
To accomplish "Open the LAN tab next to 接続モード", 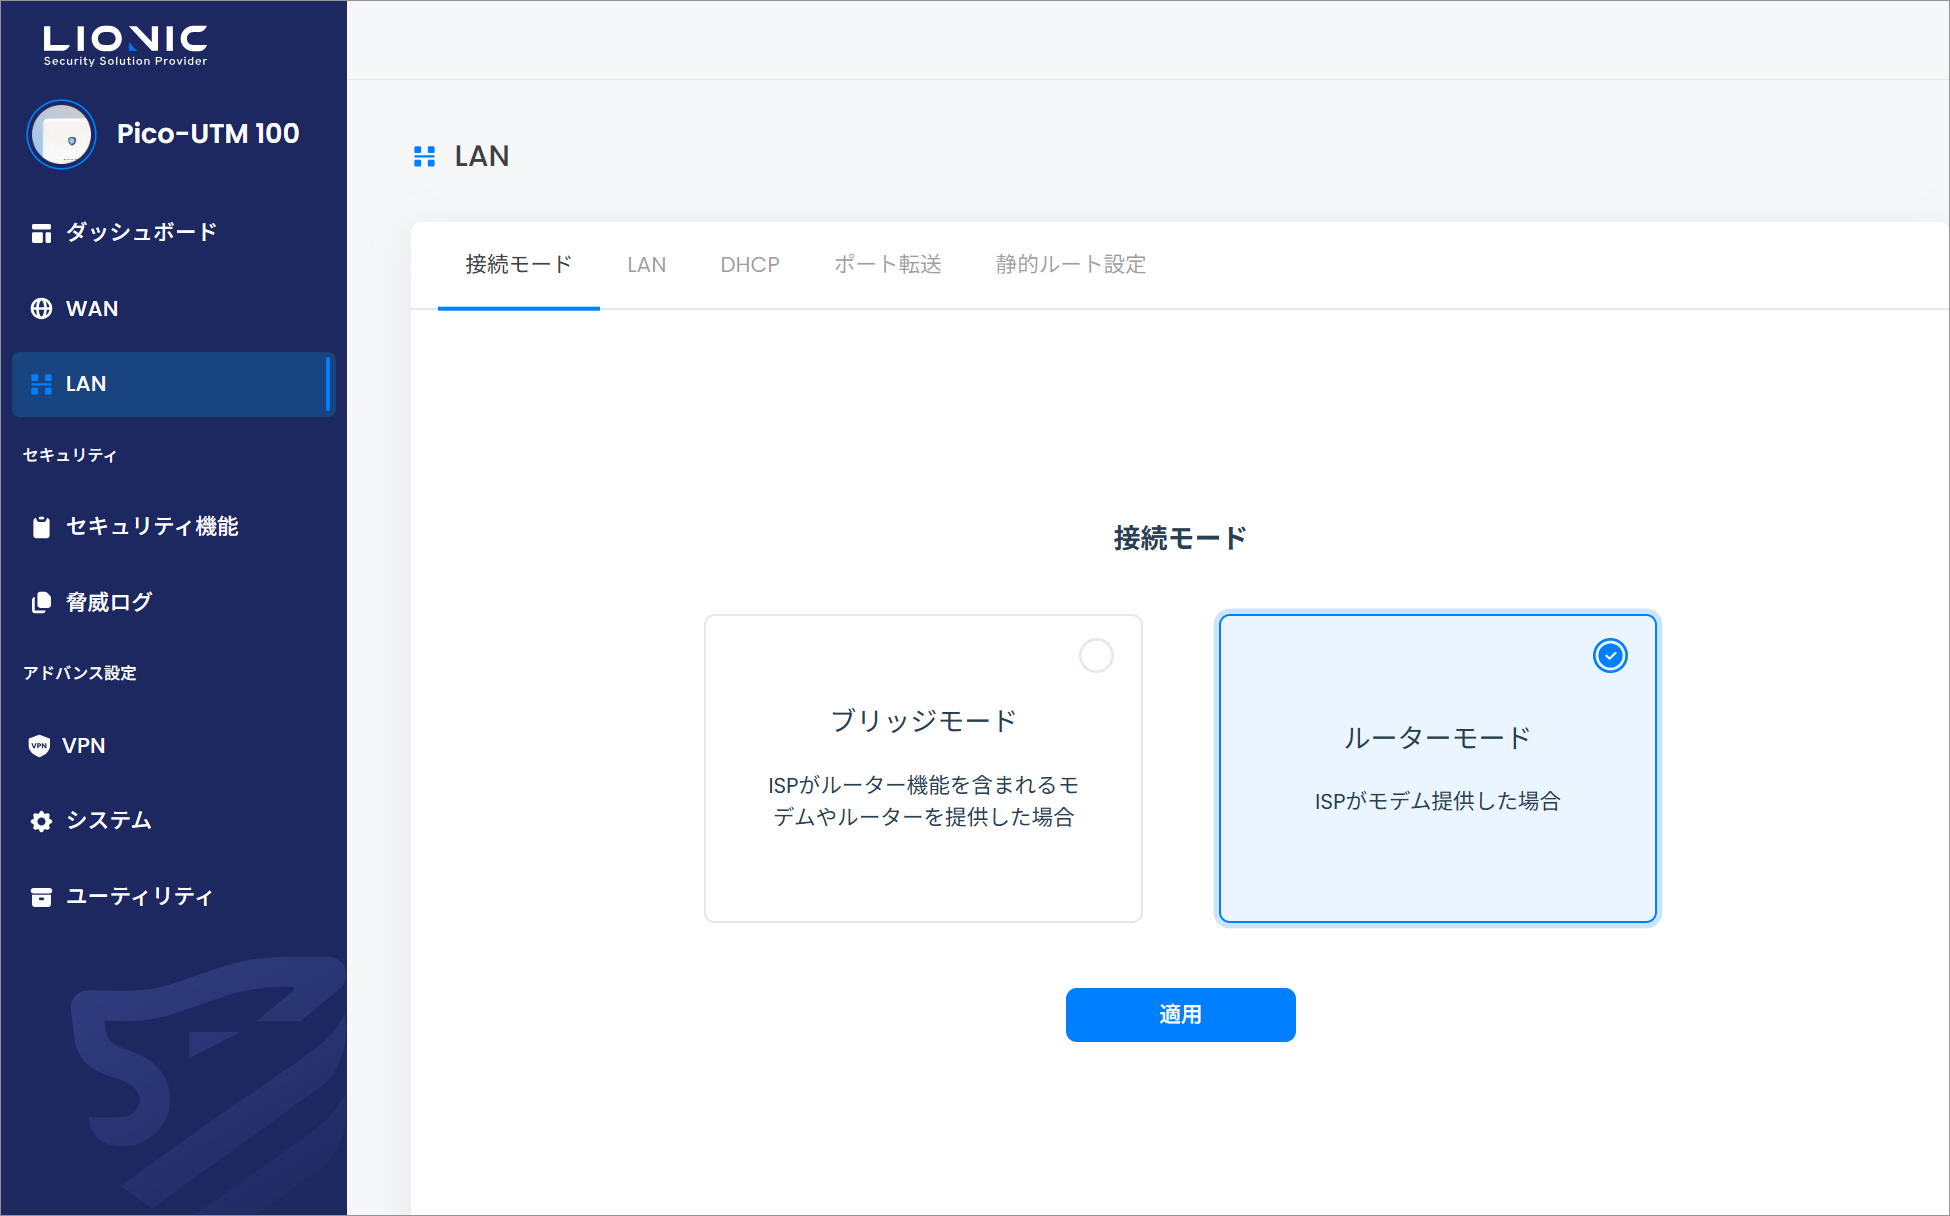I will (646, 265).
